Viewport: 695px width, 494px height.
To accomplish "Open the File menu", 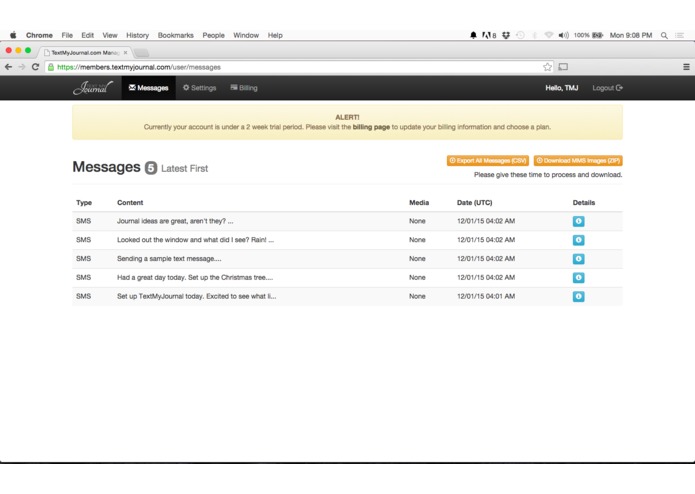I will click(x=67, y=35).
